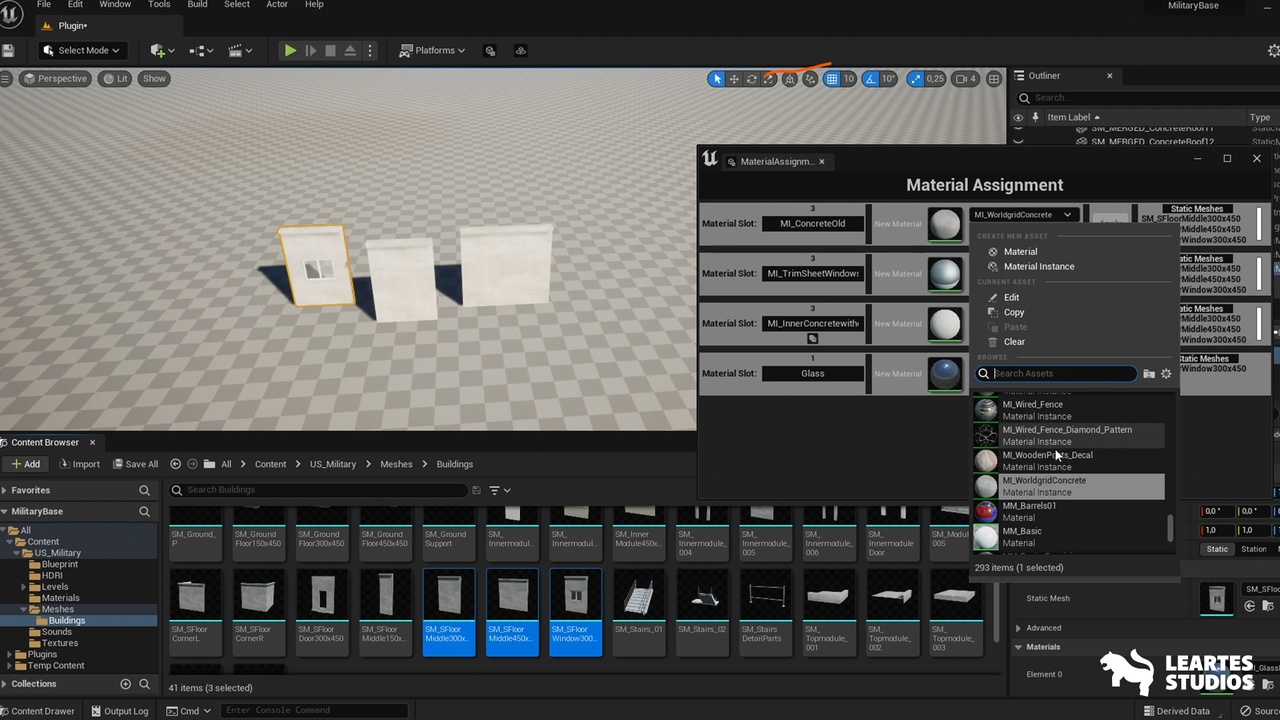Click the Save icon in main toolbar
Screen dimensions: 1280x720
pos(8,50)
